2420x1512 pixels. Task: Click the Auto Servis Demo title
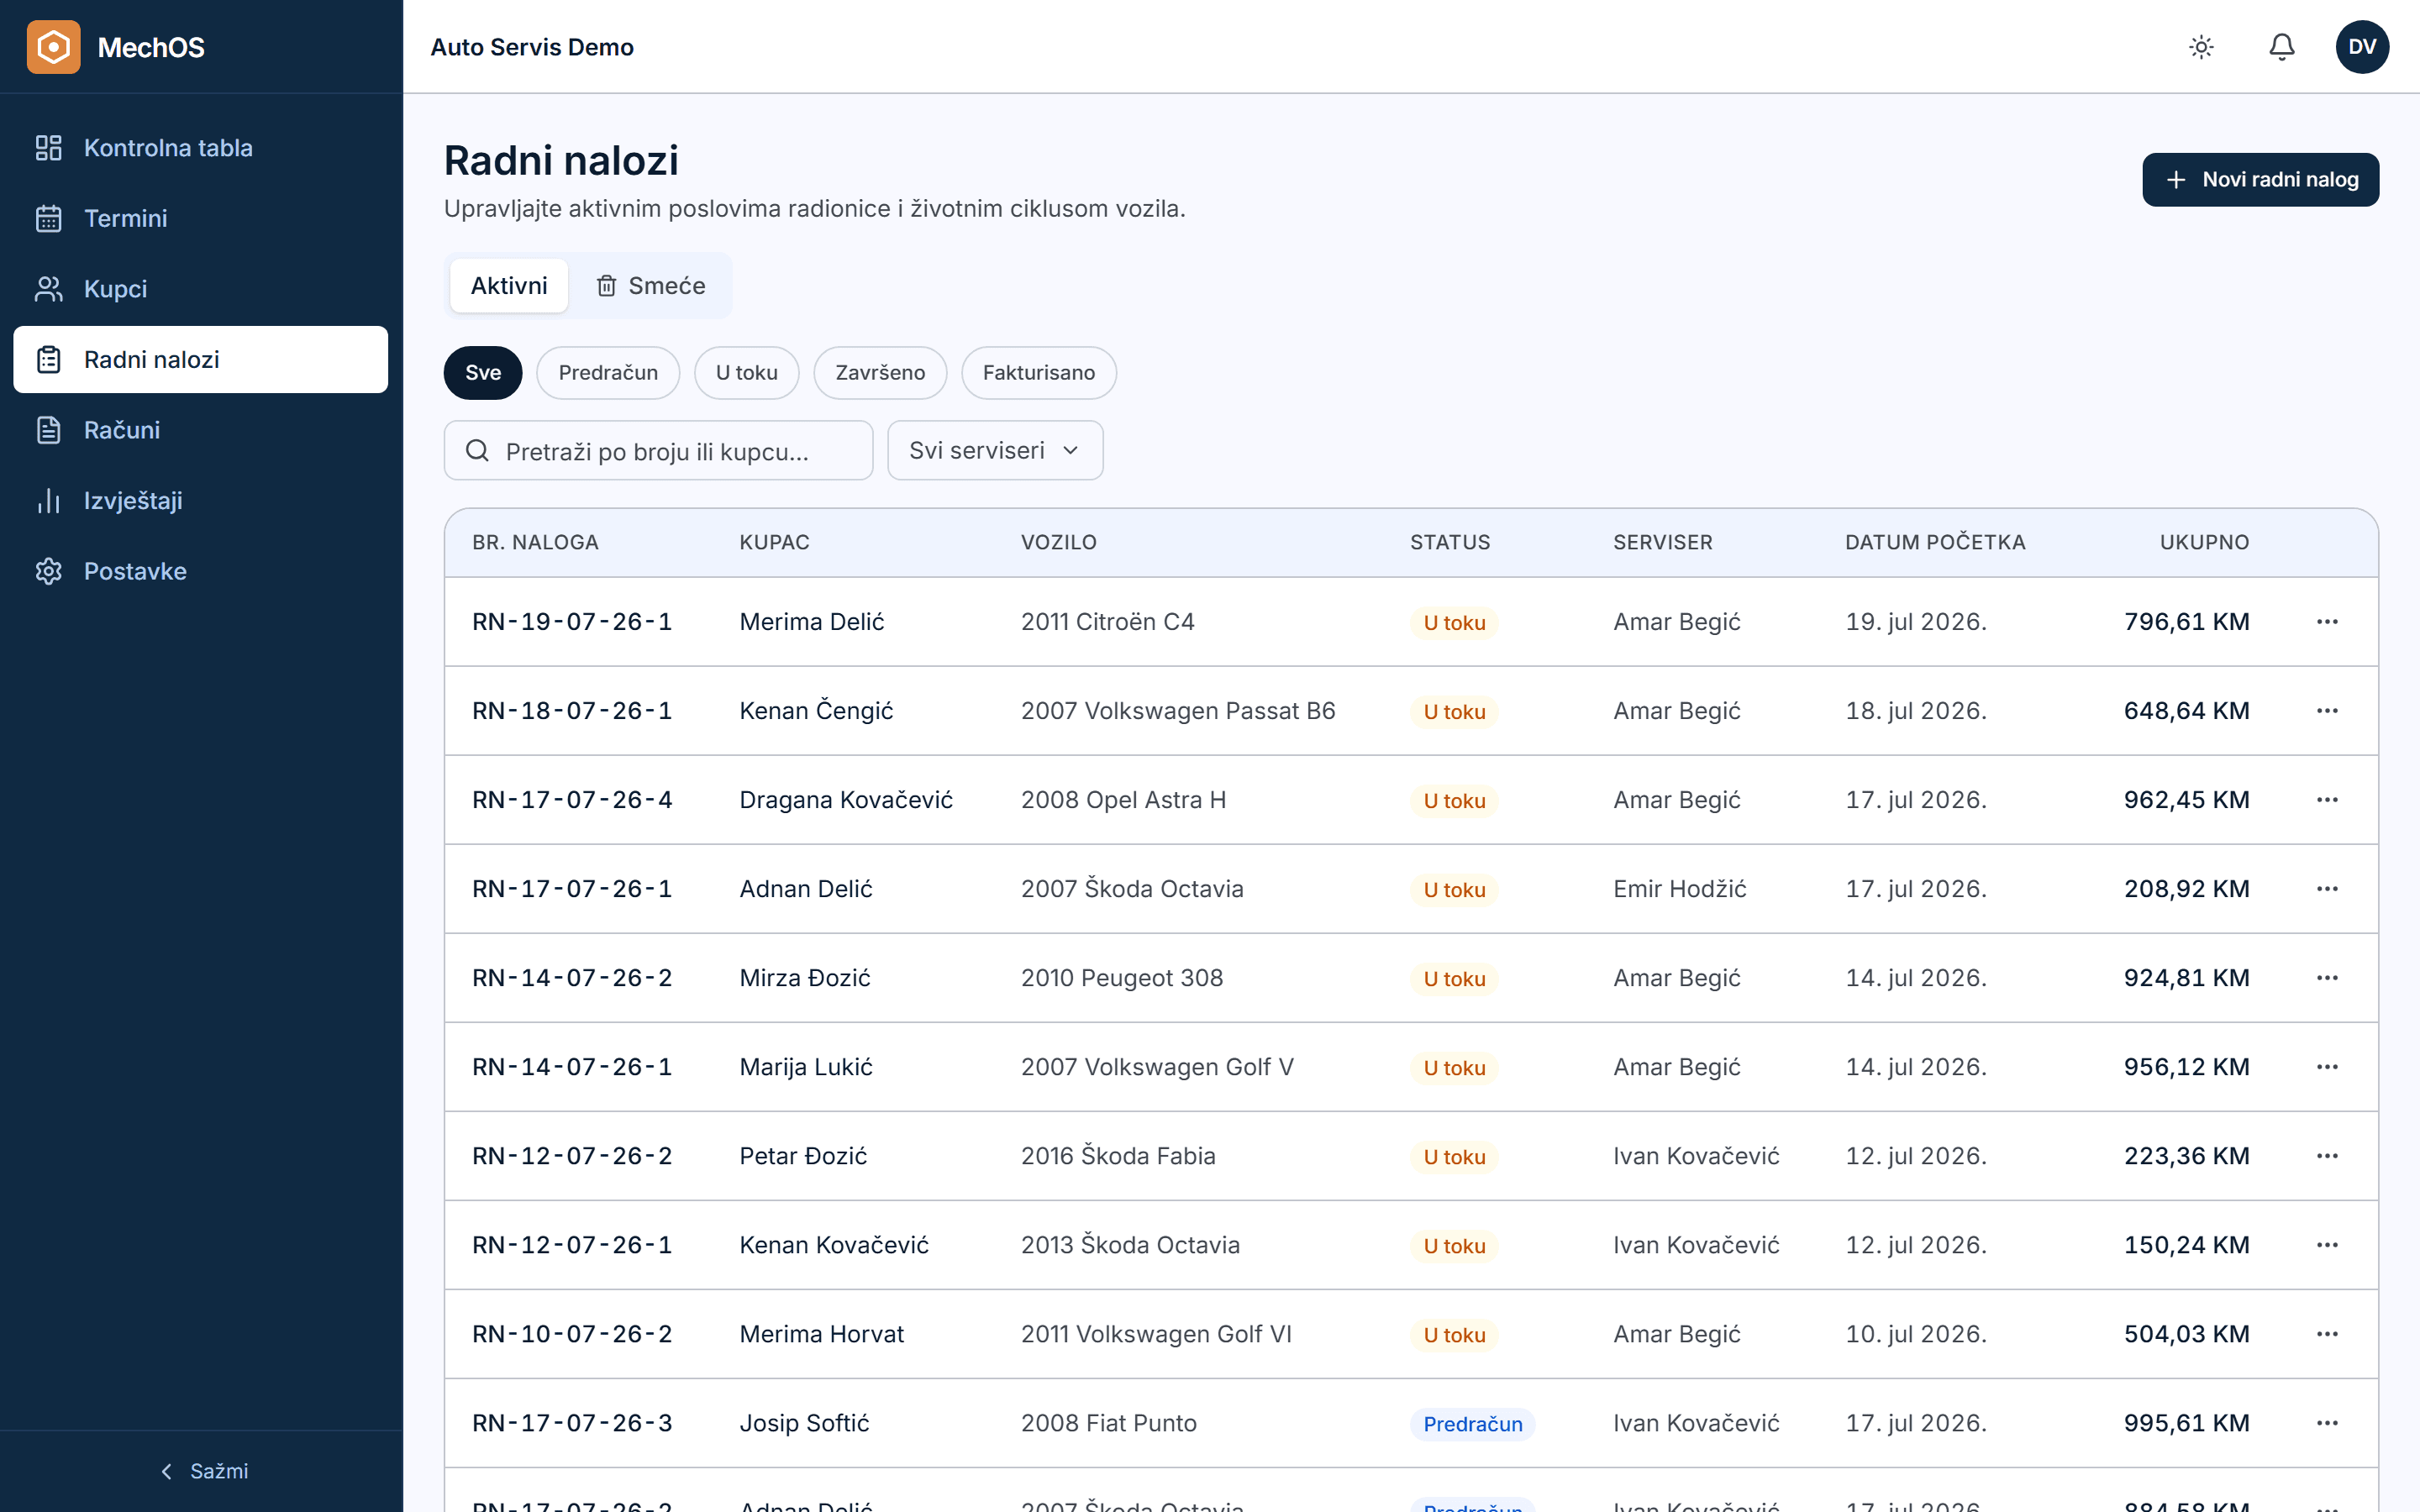click(532, 47)
